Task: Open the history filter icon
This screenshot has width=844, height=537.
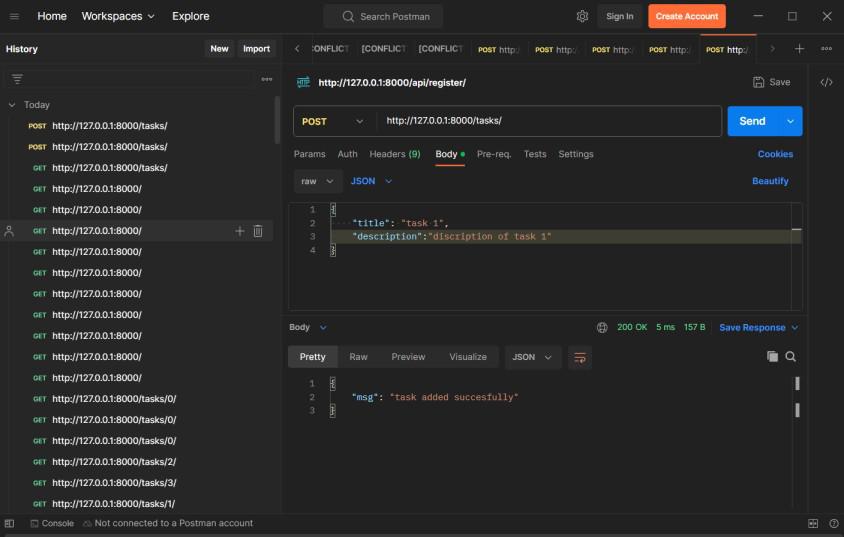Action: click(x=17, y=79)
